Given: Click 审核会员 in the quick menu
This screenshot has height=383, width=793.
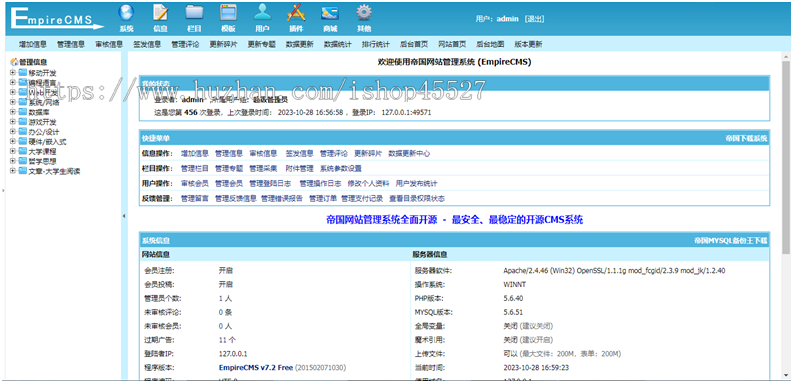Looking at the screenshot, I should [195, 184].
